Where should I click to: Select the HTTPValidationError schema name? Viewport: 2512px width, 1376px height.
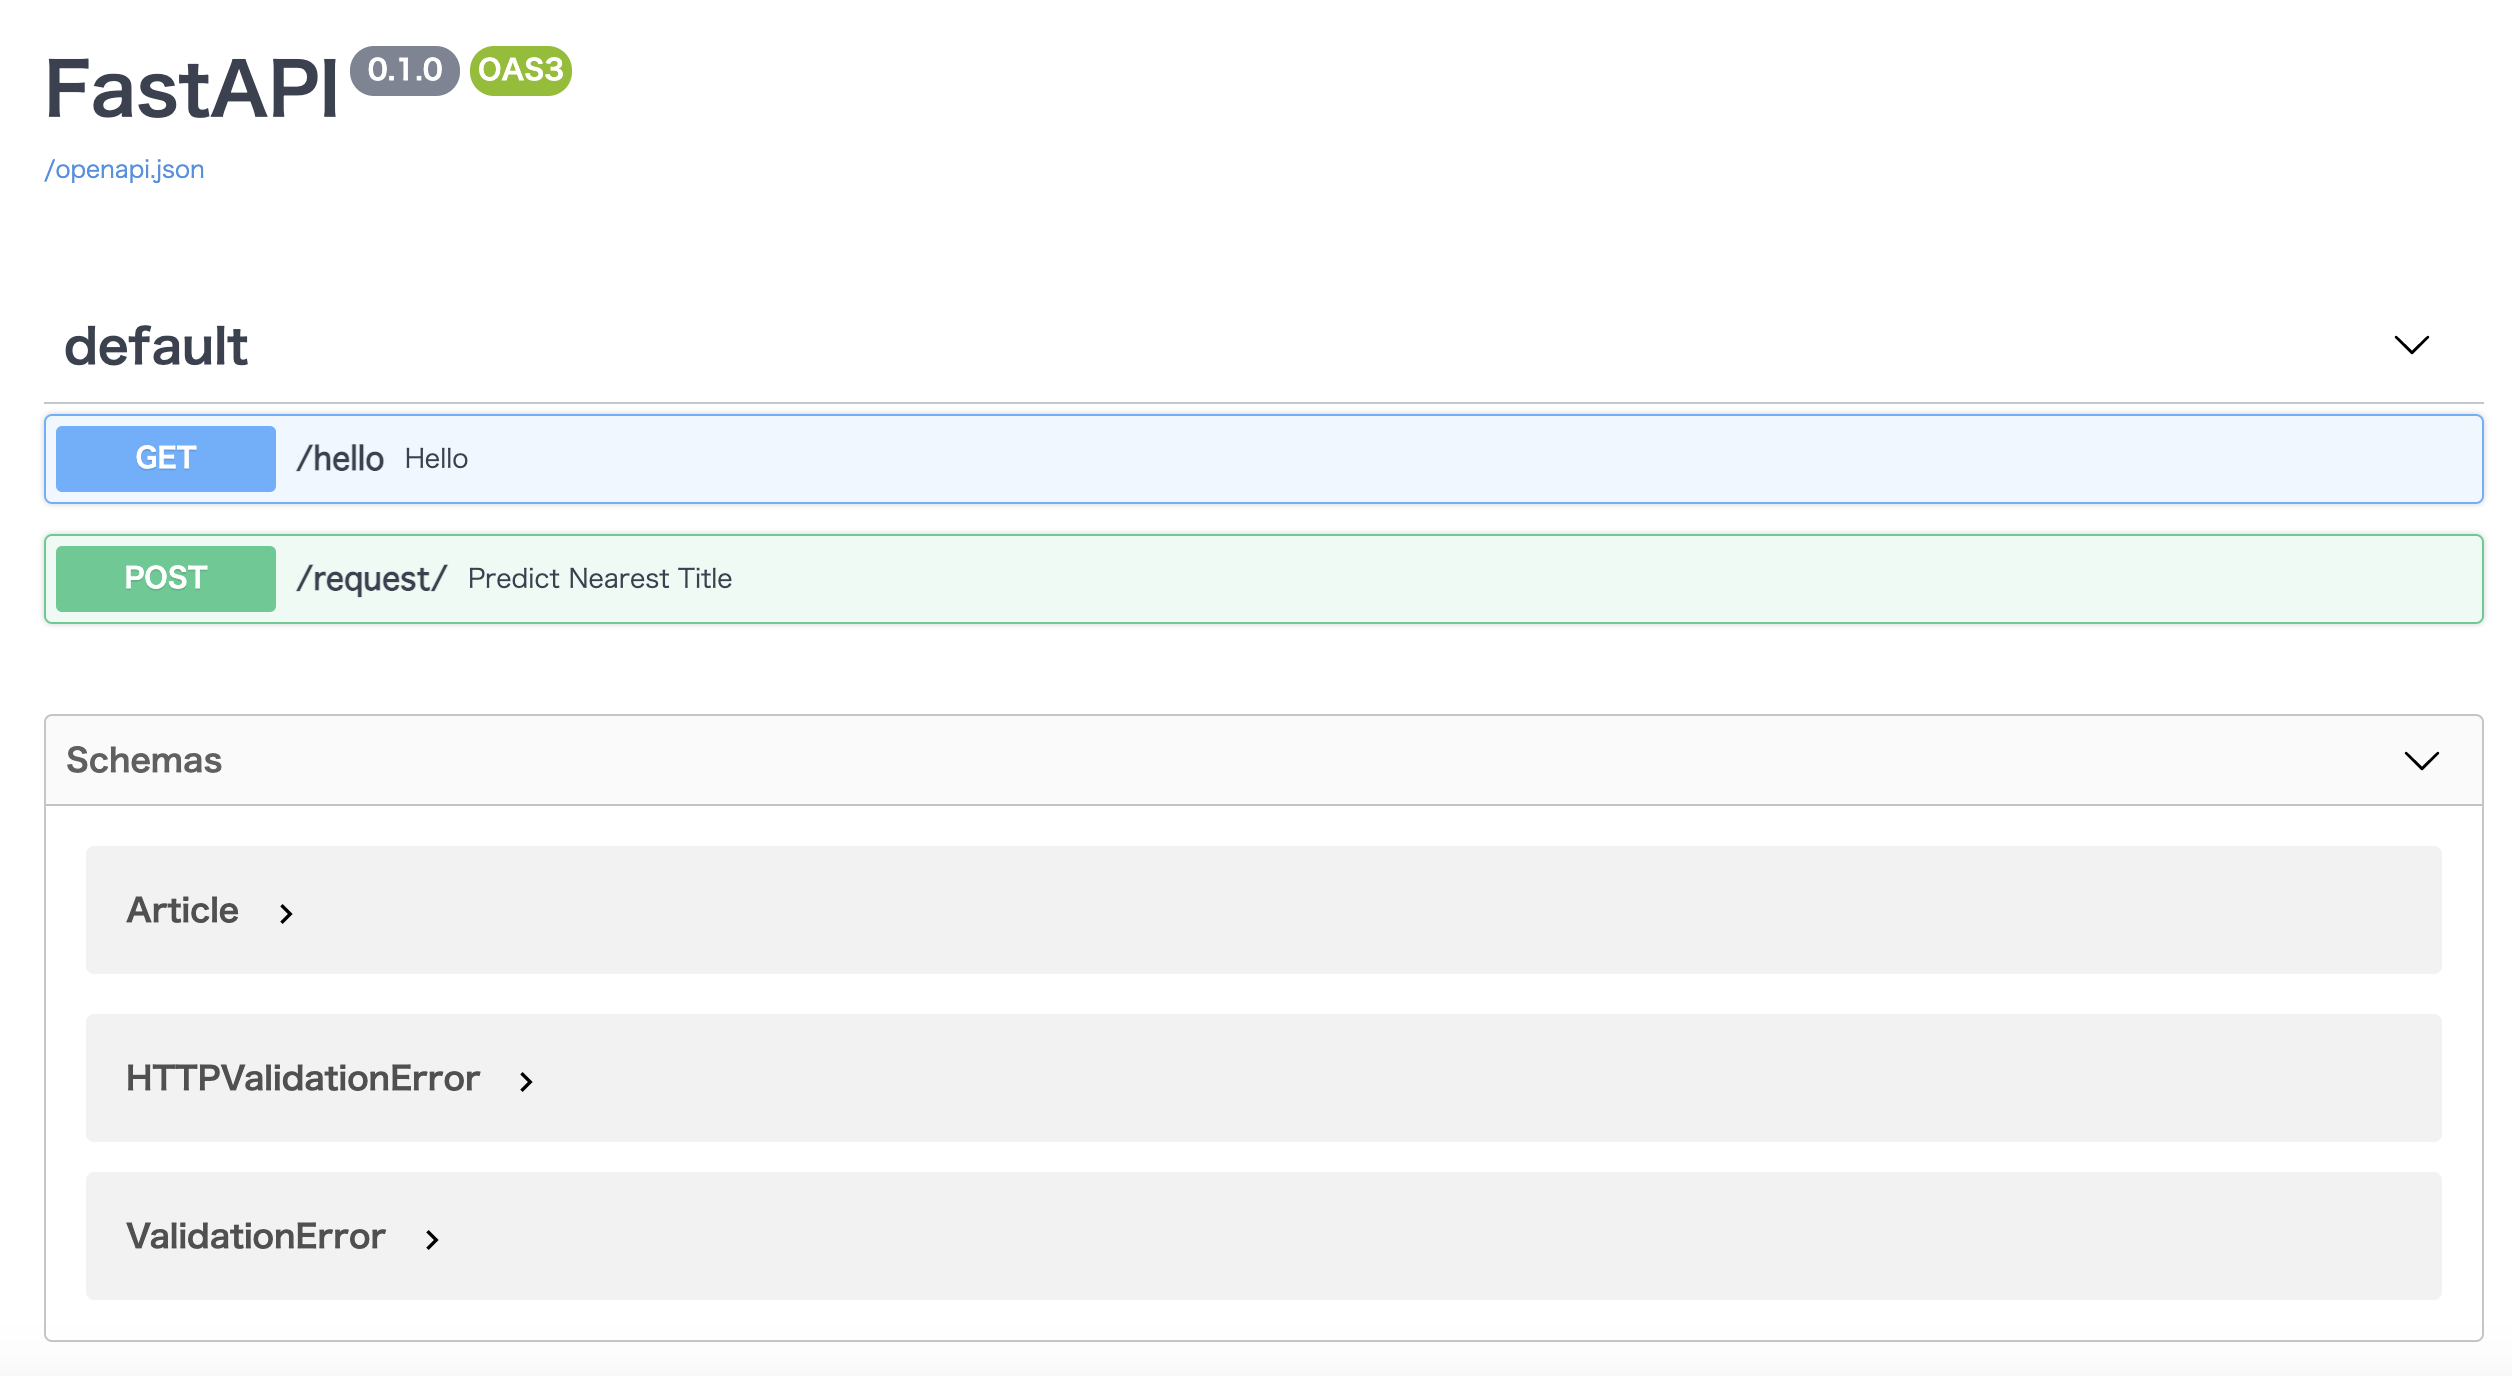(303, 1079)
